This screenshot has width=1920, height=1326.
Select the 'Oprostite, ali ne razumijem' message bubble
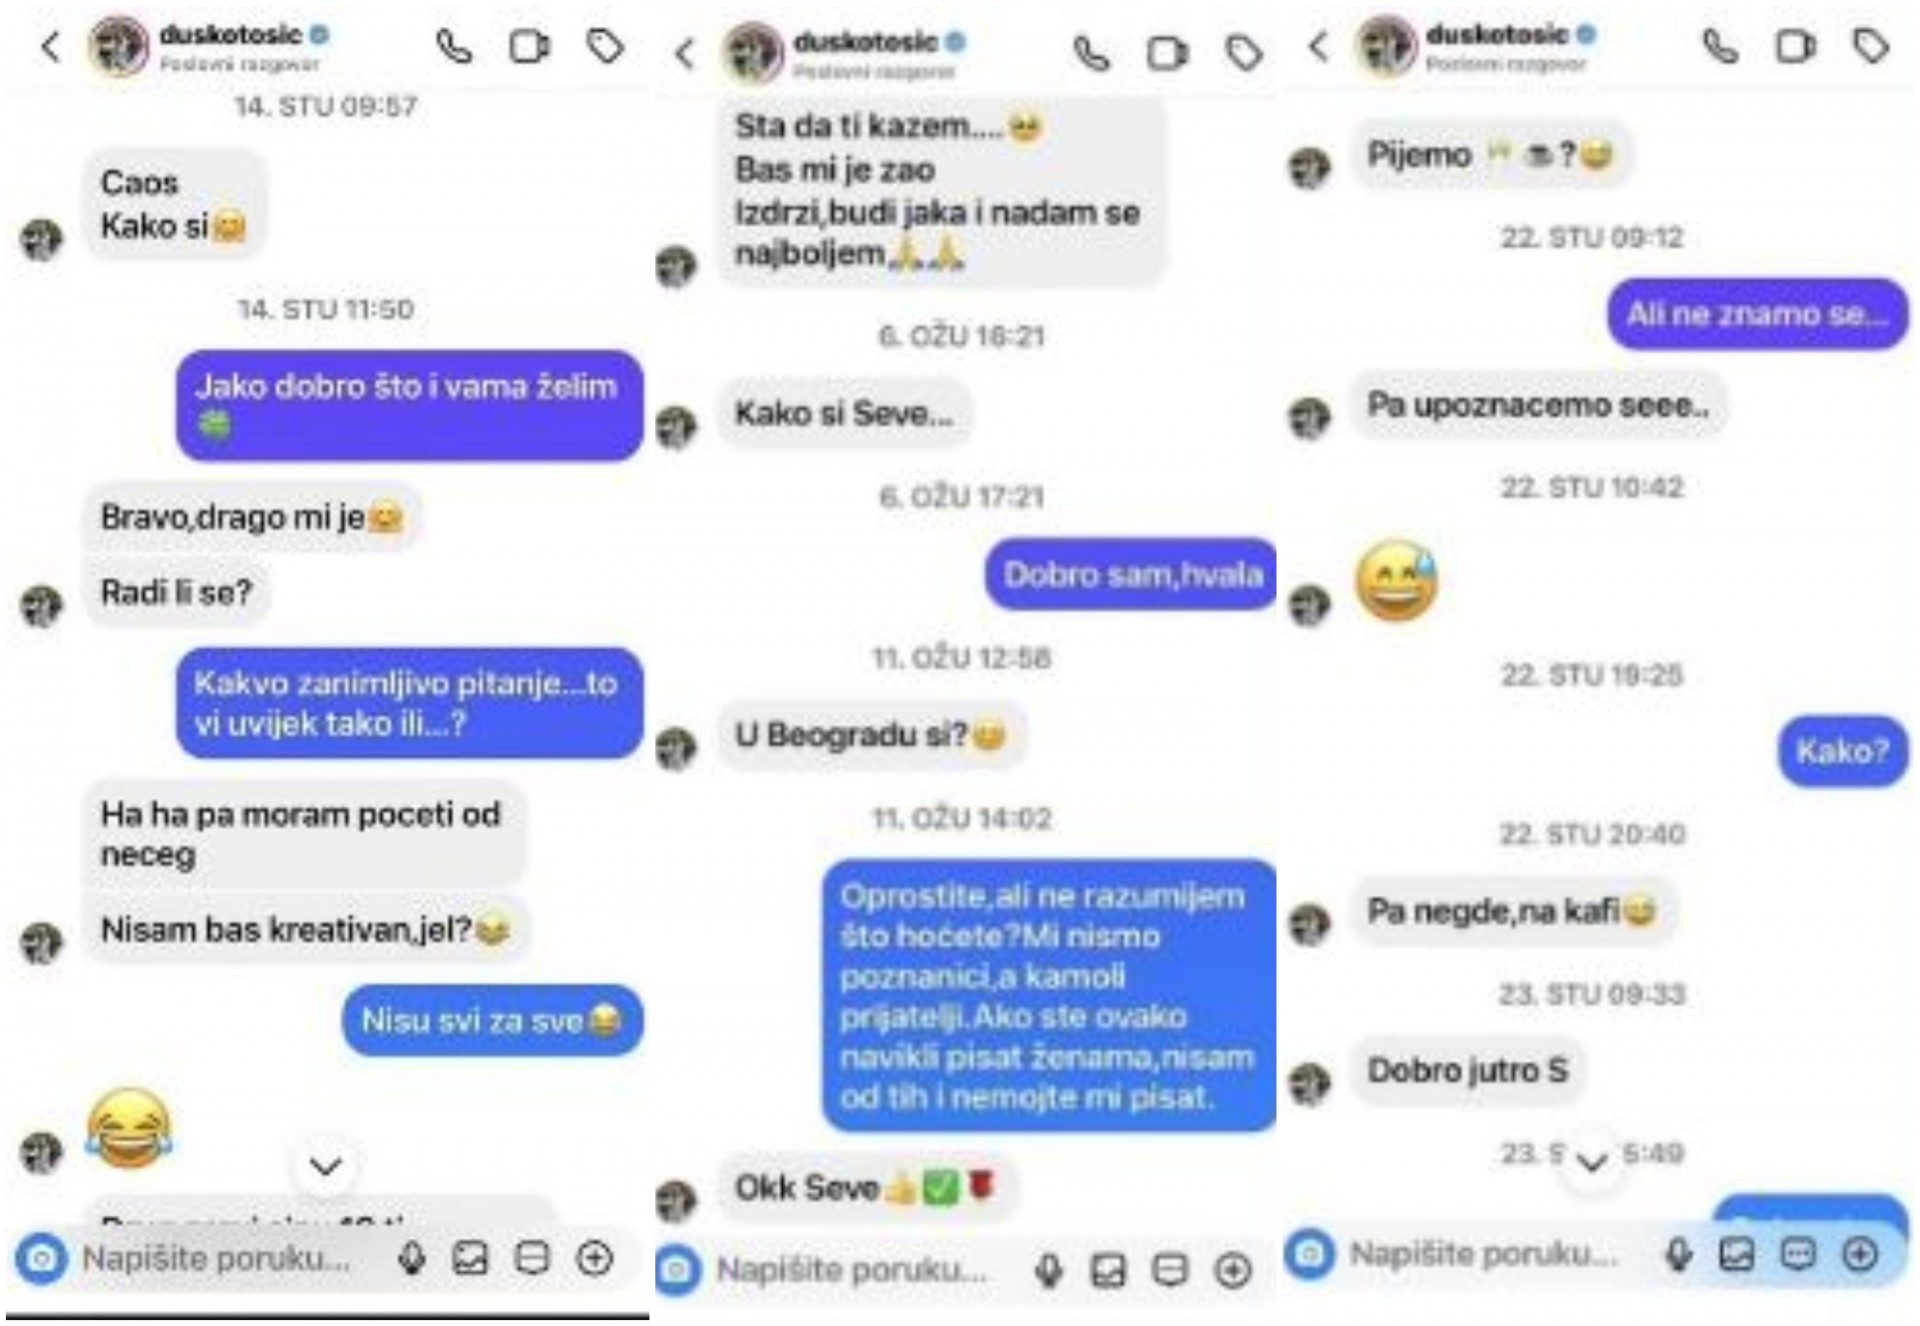click(x=1049, y=996)
